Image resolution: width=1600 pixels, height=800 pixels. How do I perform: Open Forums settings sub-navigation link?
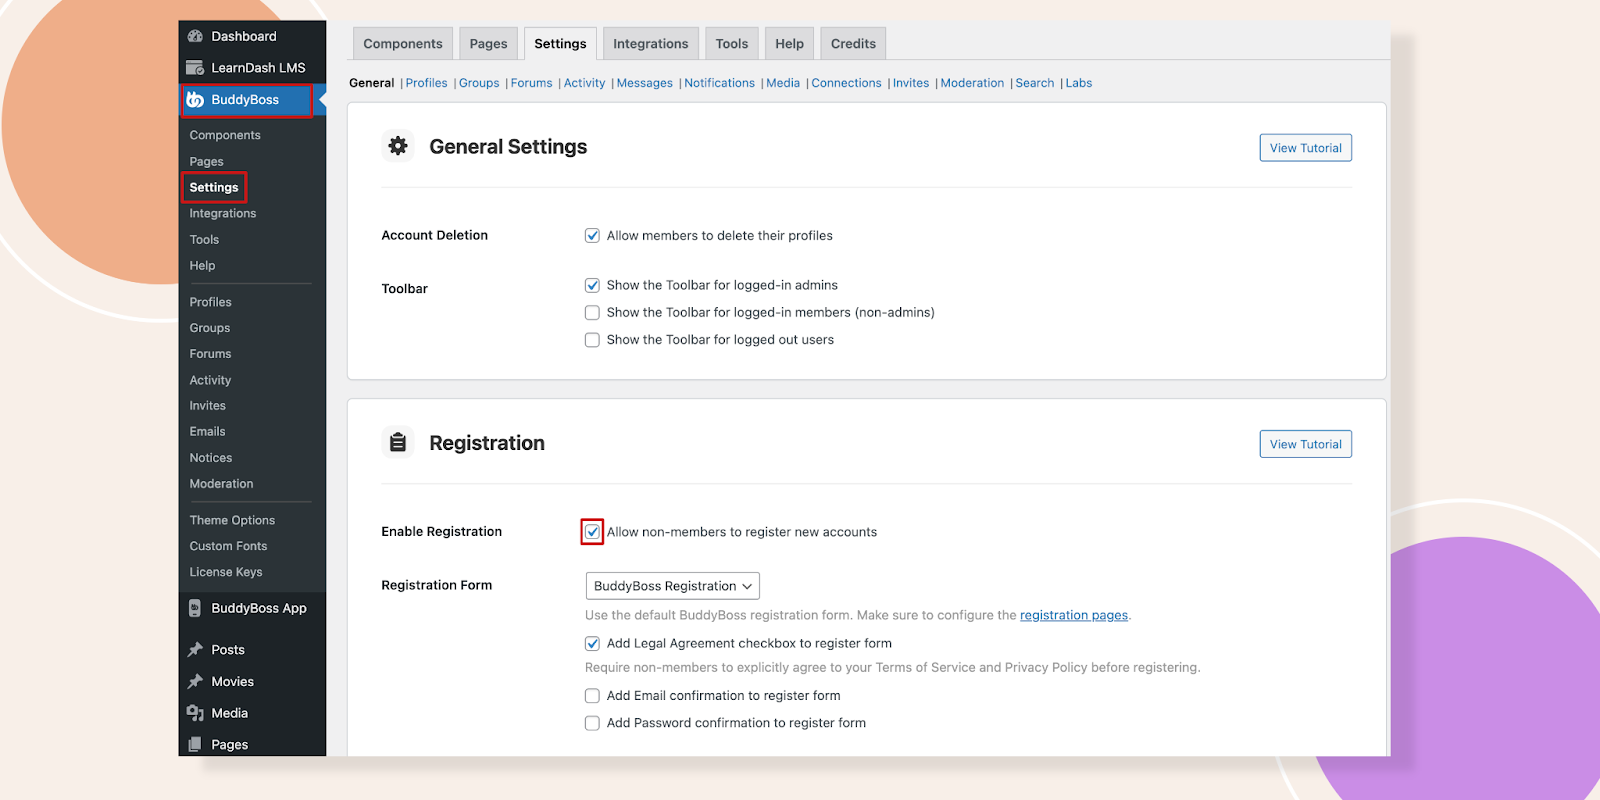pos(531,83)
